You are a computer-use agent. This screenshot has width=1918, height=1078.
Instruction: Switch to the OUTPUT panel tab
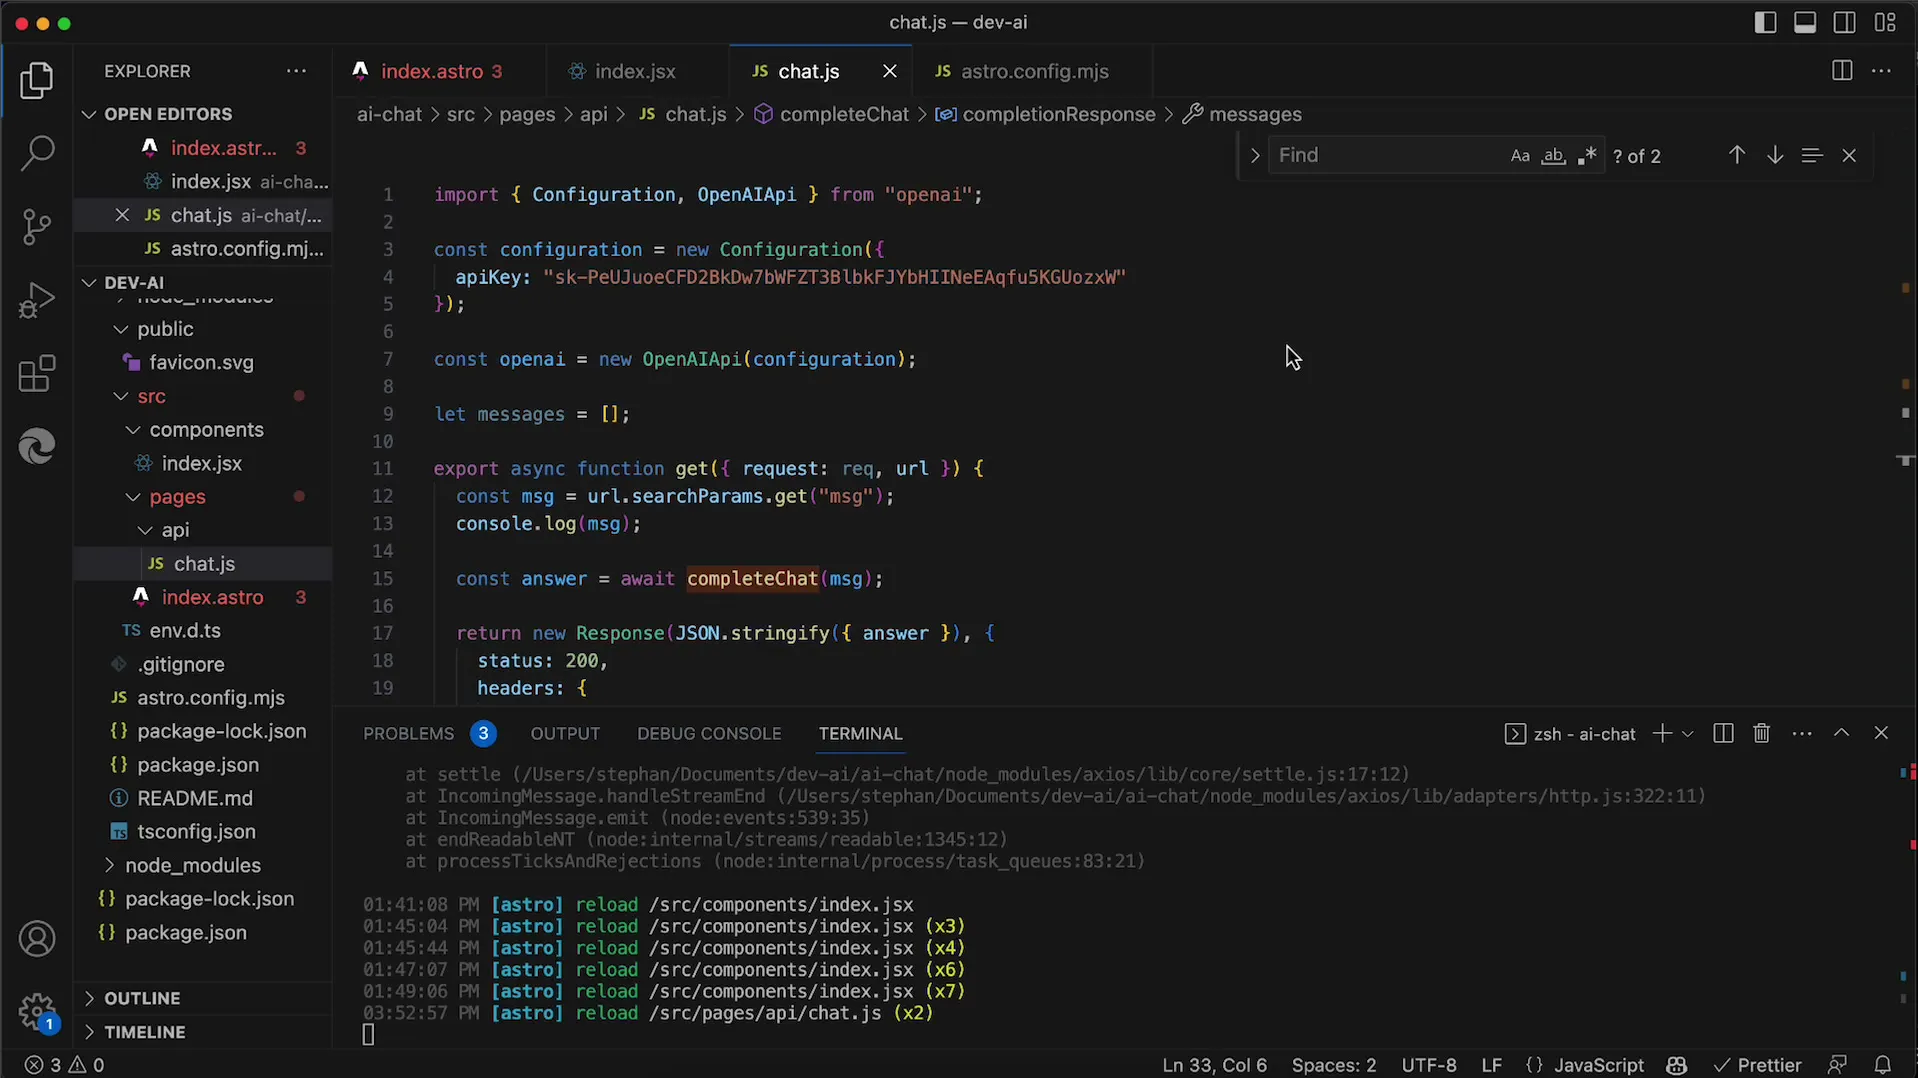(565, 734)
